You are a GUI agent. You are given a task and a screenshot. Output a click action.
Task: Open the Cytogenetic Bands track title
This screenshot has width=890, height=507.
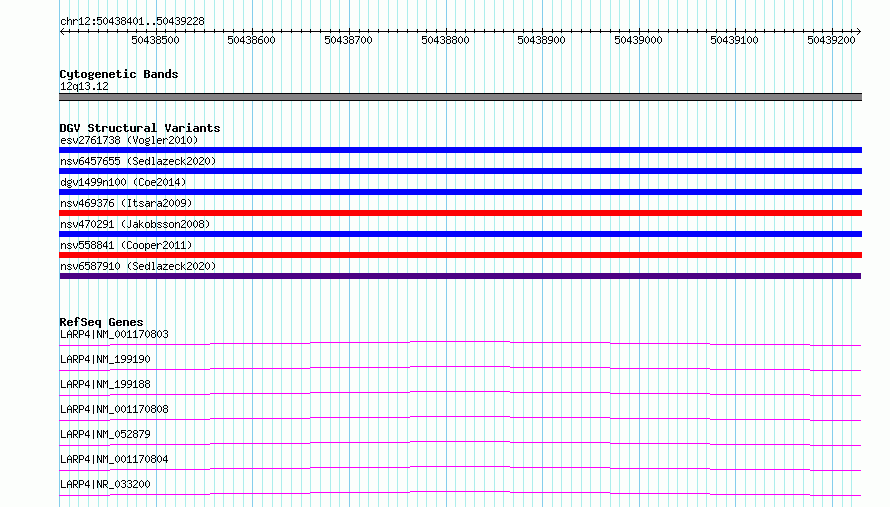coord(119,74)
